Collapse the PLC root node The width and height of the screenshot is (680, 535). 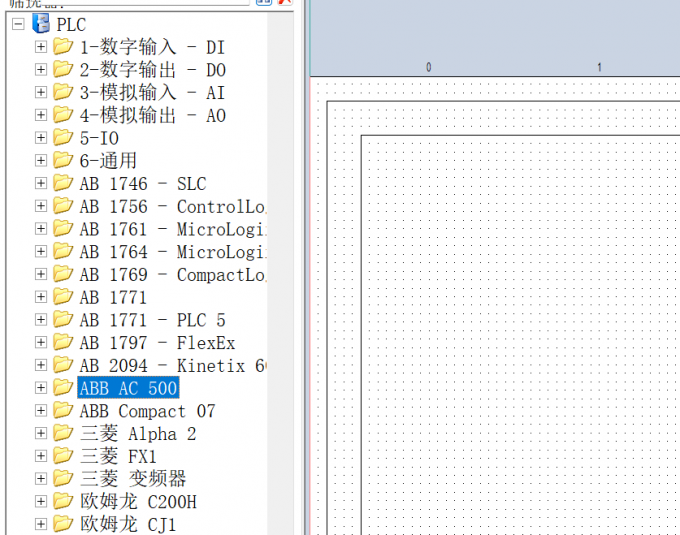[18, 24]
